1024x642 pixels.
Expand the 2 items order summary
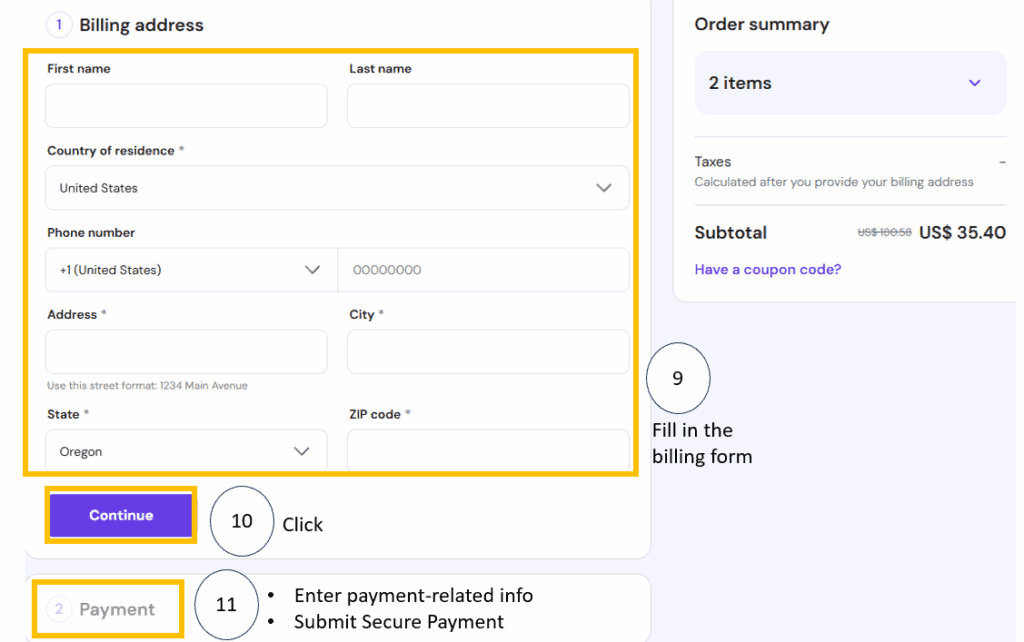(x=850, y=83)
